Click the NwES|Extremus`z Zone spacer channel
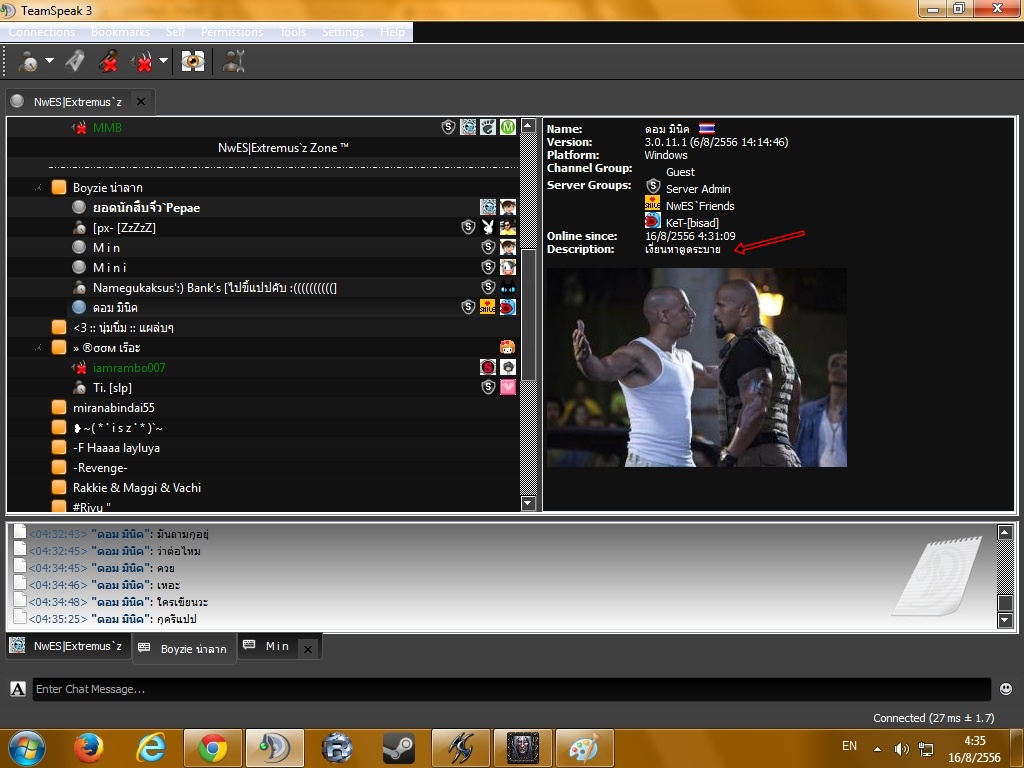 283,148
